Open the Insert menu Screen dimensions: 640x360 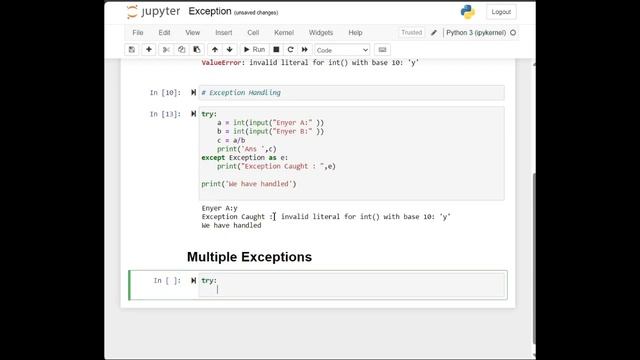point(223,33)
